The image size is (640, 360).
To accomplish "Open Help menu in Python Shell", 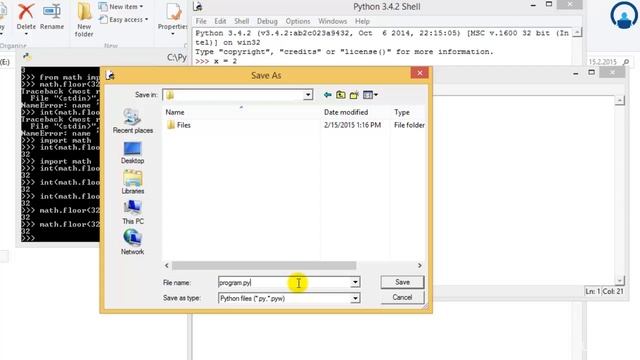I will coord(362,21).
